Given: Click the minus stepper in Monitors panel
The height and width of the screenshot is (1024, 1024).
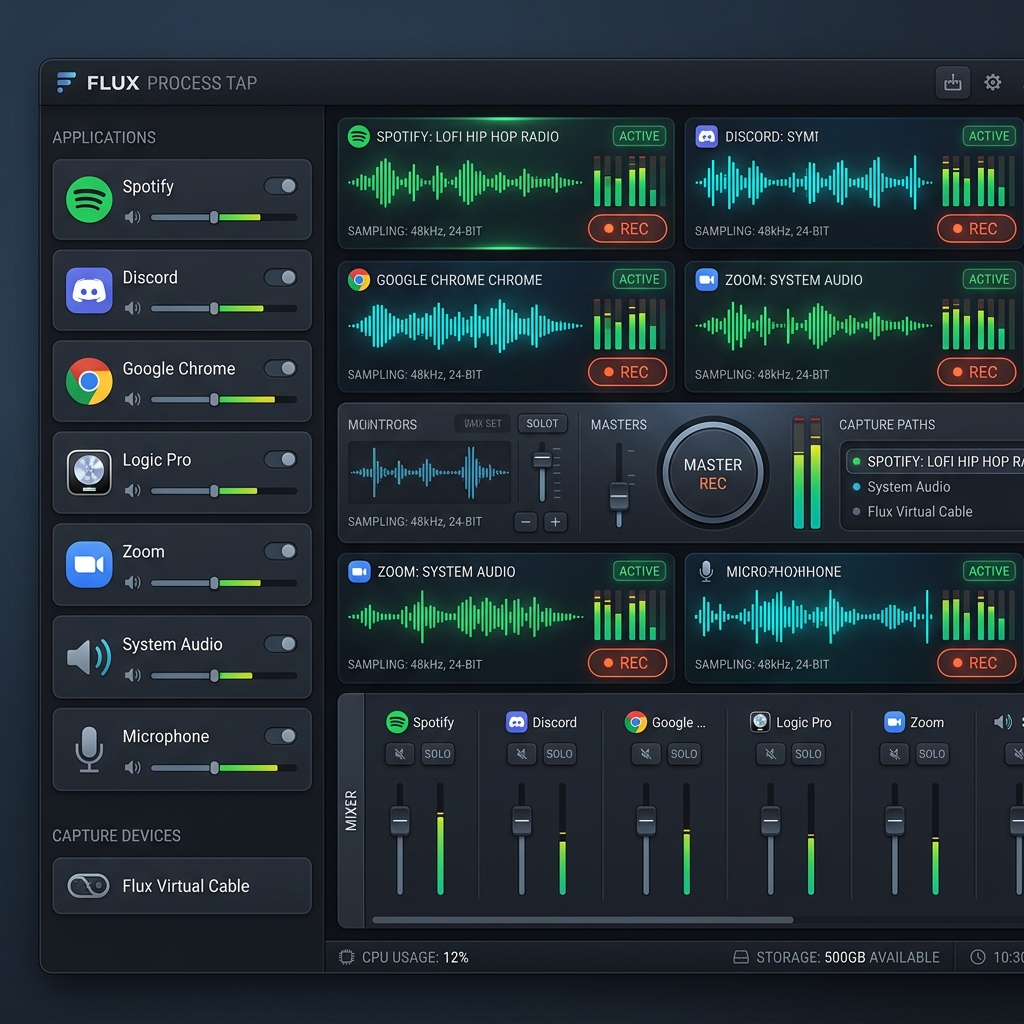Looking at the screenshot, I should coord(526,522).
